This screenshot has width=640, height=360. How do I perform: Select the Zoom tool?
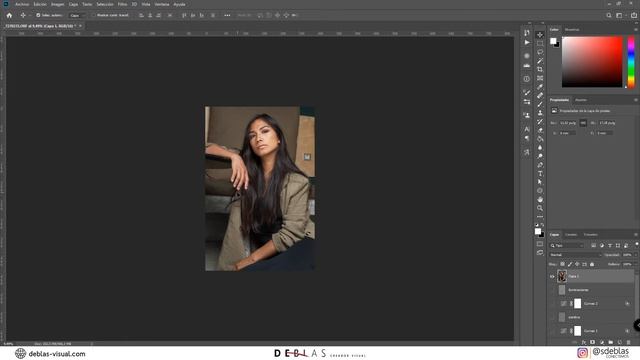[540, 208]
